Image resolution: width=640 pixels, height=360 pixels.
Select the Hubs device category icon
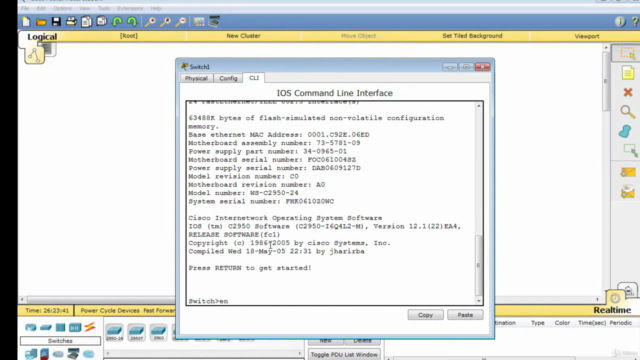(x=60, y=327)
